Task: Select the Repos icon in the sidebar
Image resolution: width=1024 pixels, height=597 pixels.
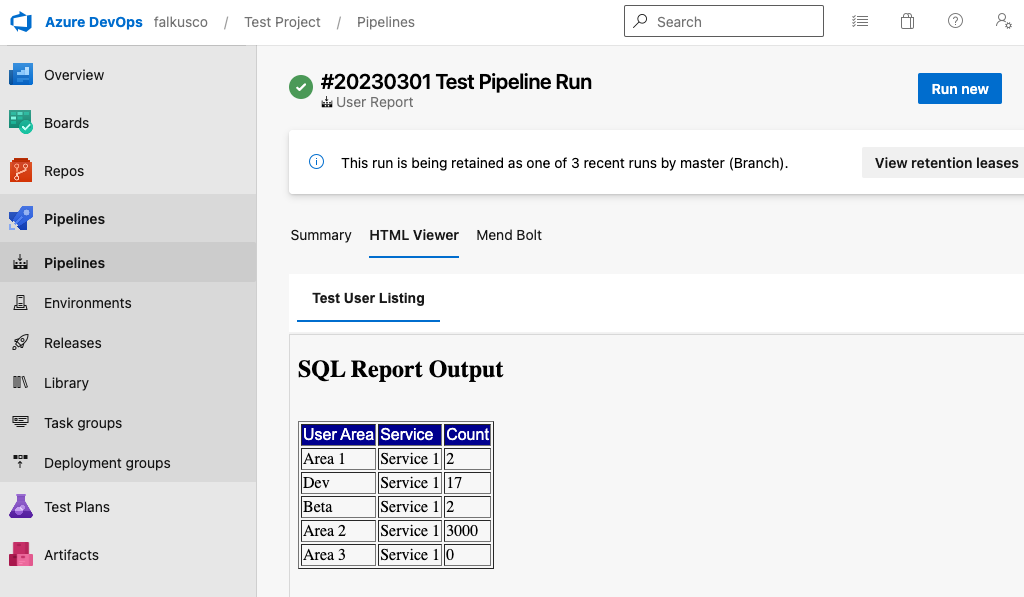Action: [20, 170]
